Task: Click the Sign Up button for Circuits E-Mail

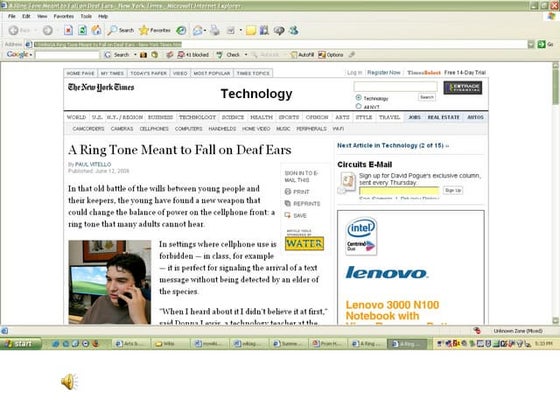Action: [453, 190]
